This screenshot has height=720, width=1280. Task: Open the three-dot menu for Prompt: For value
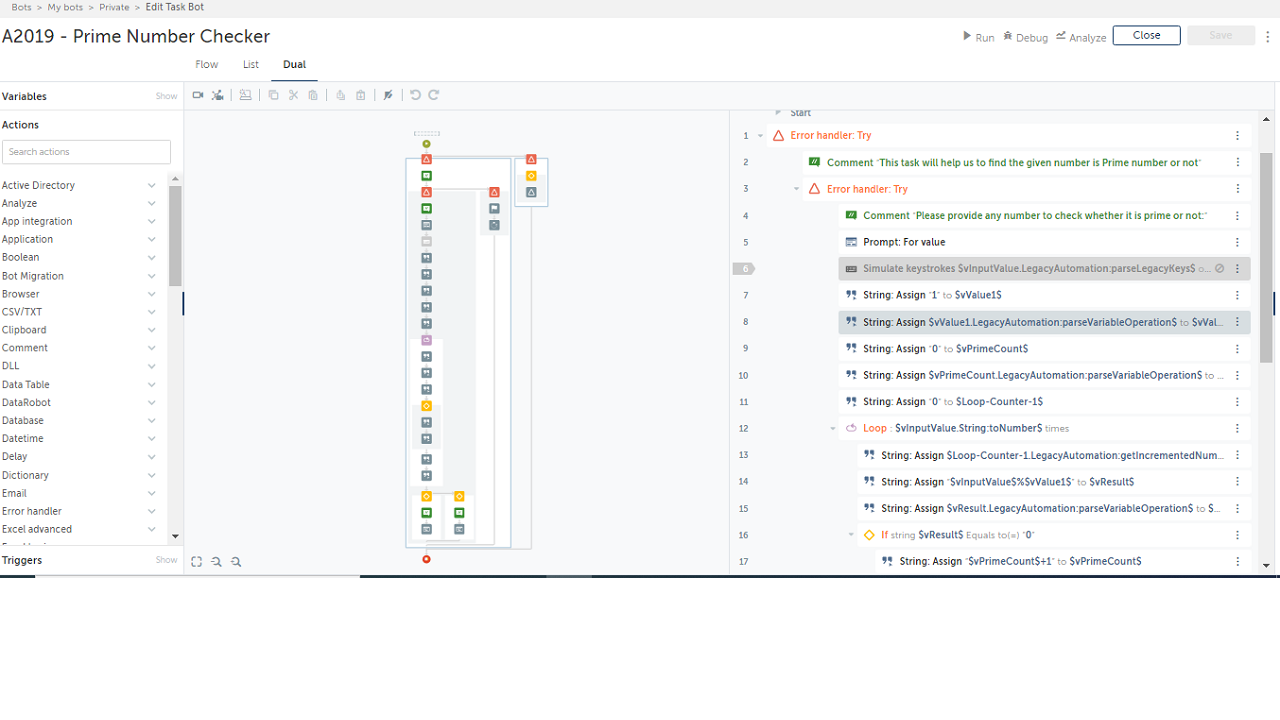[1237, 242]
